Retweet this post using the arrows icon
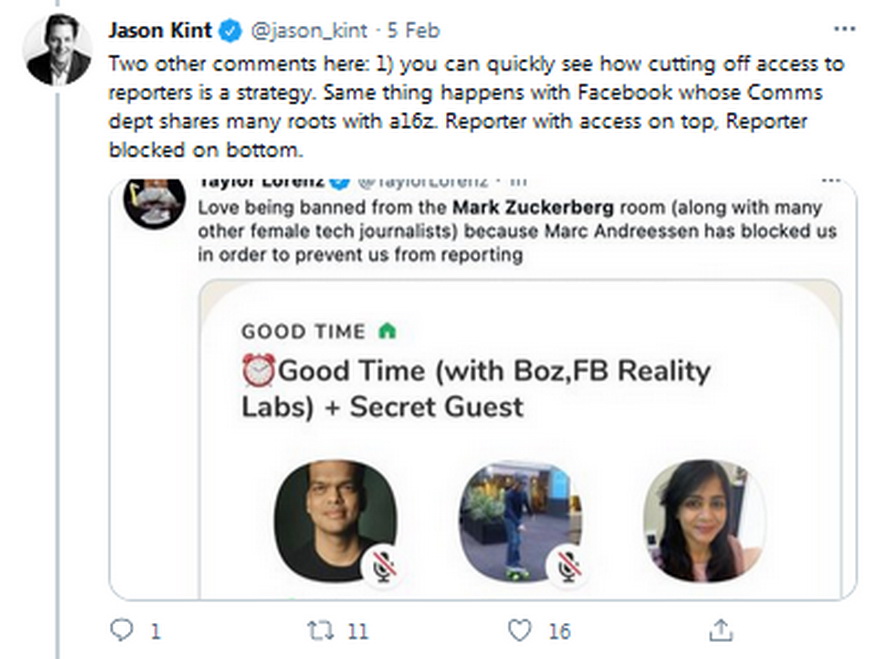The height and width of the screenshot is (659, 880). pos(322,630)
